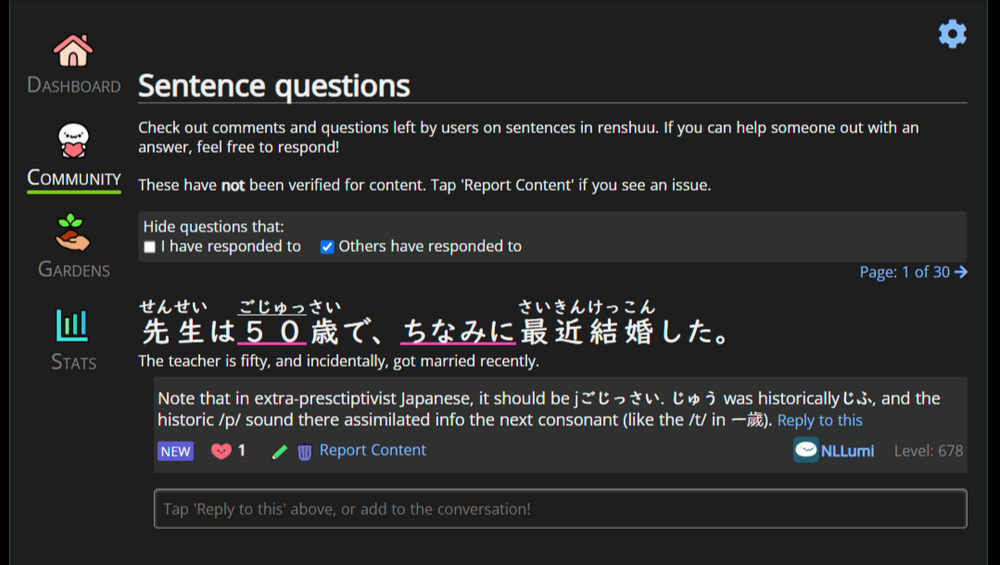Viewport: 1000px width, 565px height.
Task: Go to next page of questions
Action: click(x=913, y=272)
